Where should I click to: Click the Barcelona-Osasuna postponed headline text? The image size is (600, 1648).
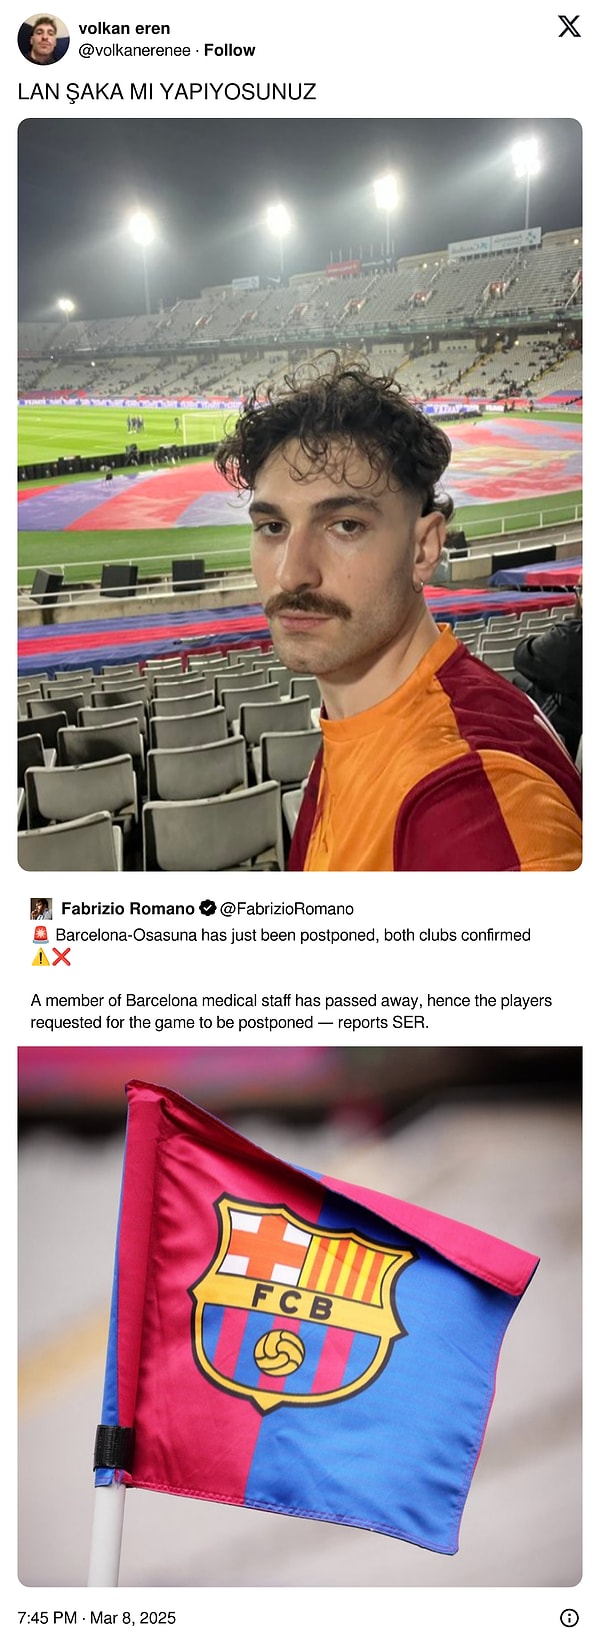click(293, 935)
